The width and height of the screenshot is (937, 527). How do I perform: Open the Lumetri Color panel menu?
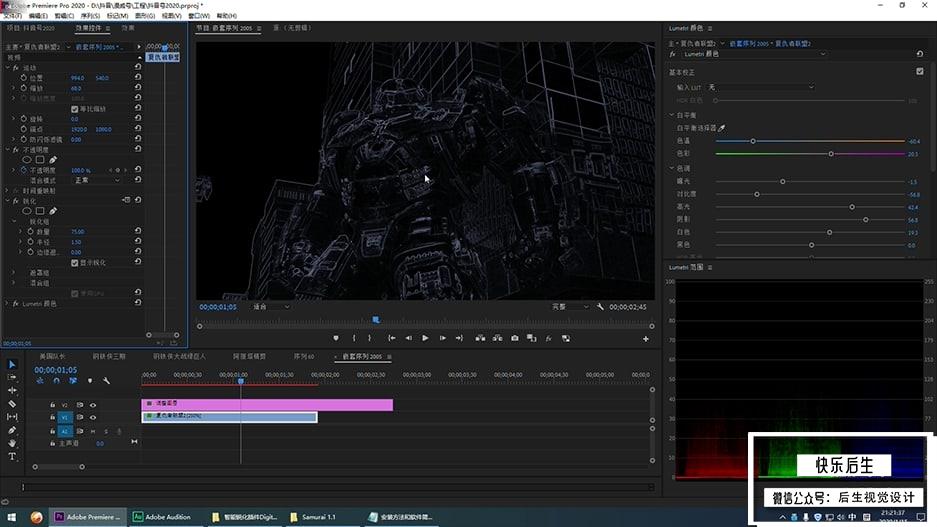pyautogui.click(x=710, y=28)
